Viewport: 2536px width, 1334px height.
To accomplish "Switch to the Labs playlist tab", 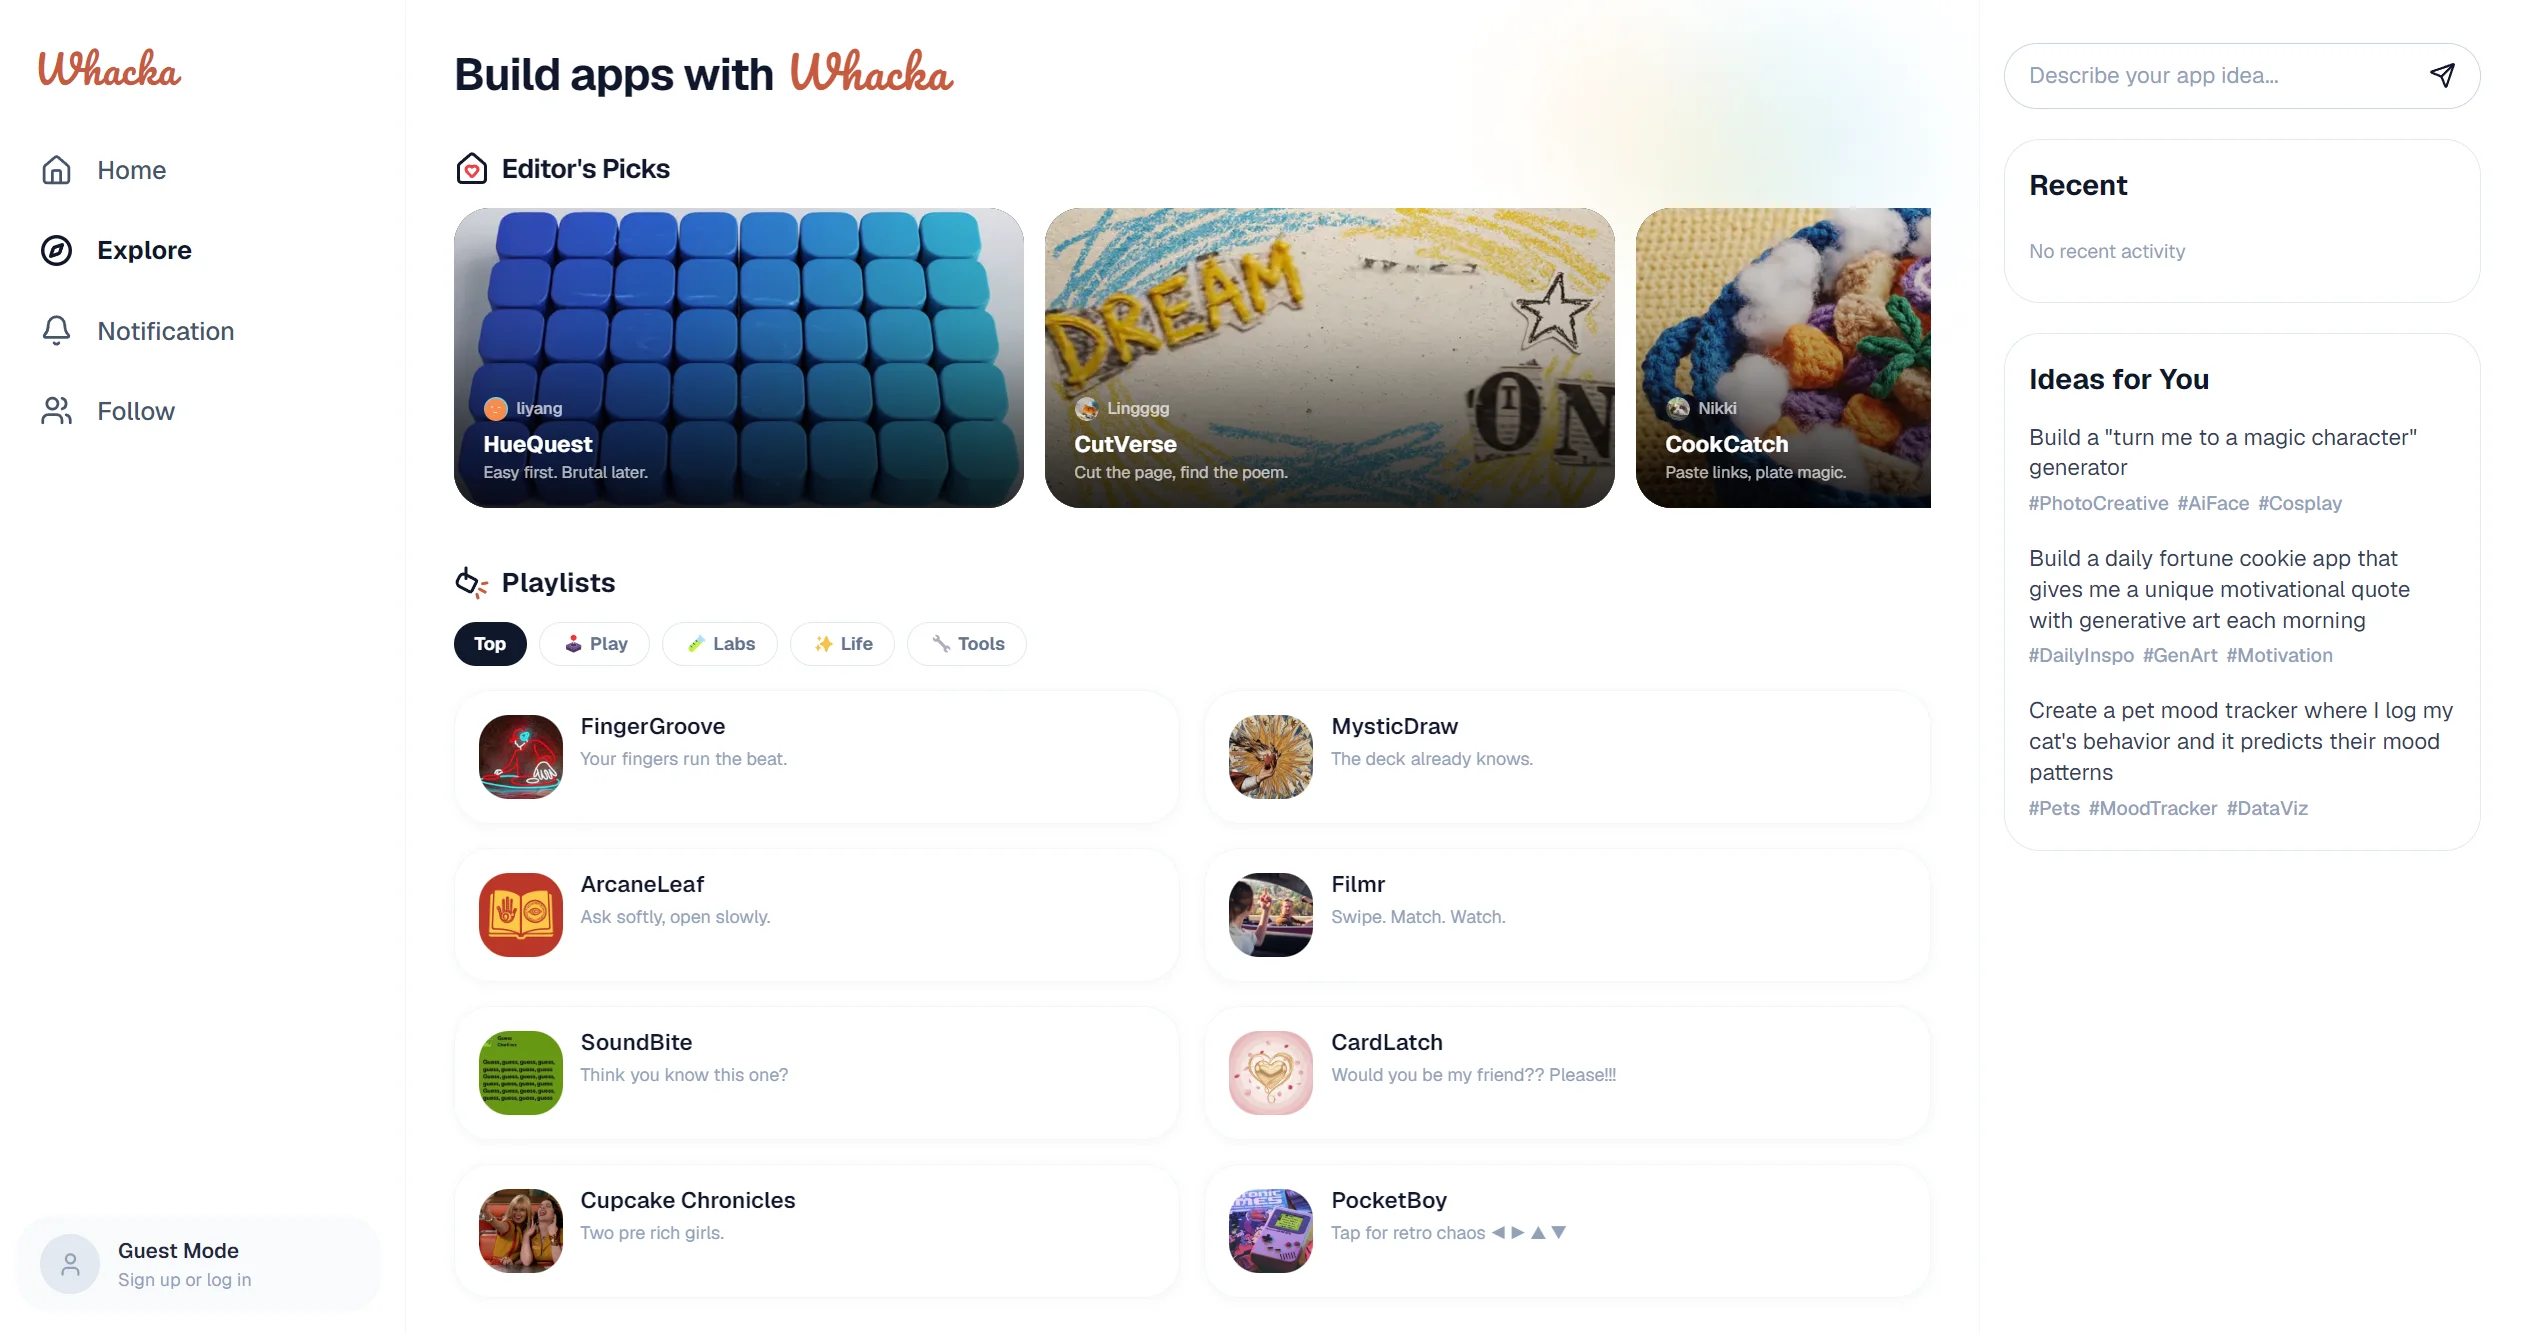I will tap(720, 644).
